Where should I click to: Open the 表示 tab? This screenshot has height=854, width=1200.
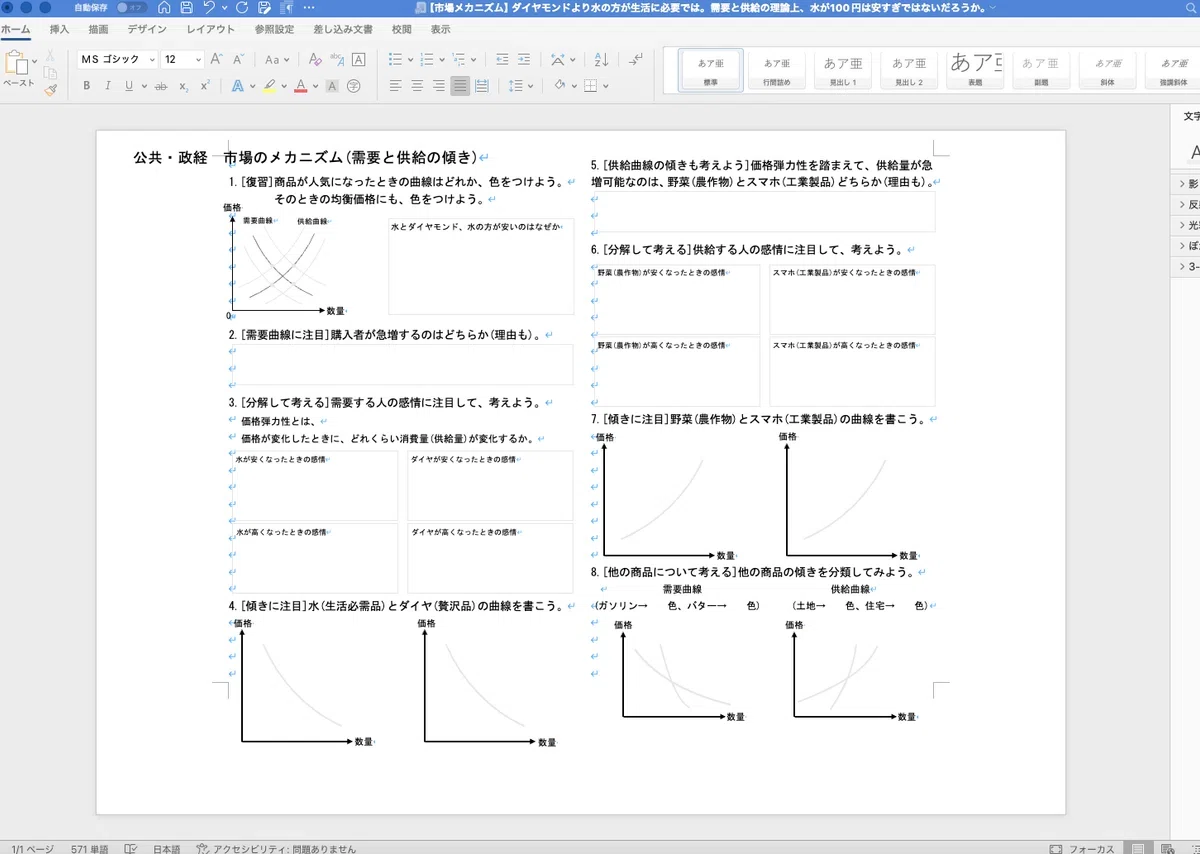(x=440, y=30)
